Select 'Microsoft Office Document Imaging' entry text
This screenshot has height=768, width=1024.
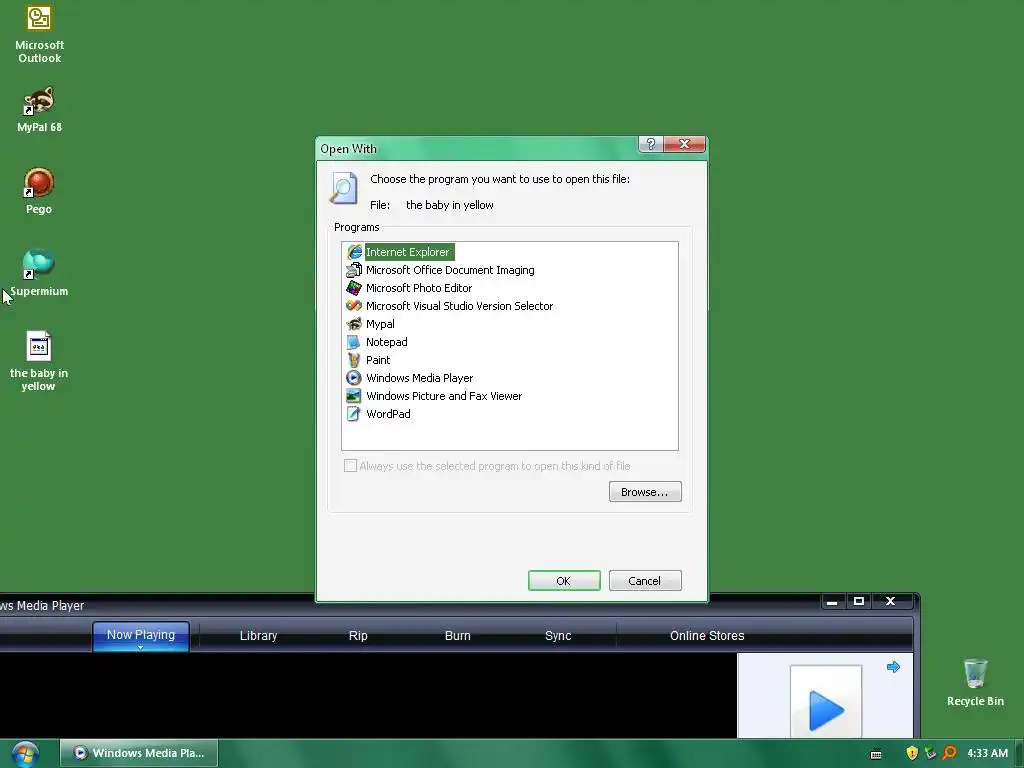(450, 270)
